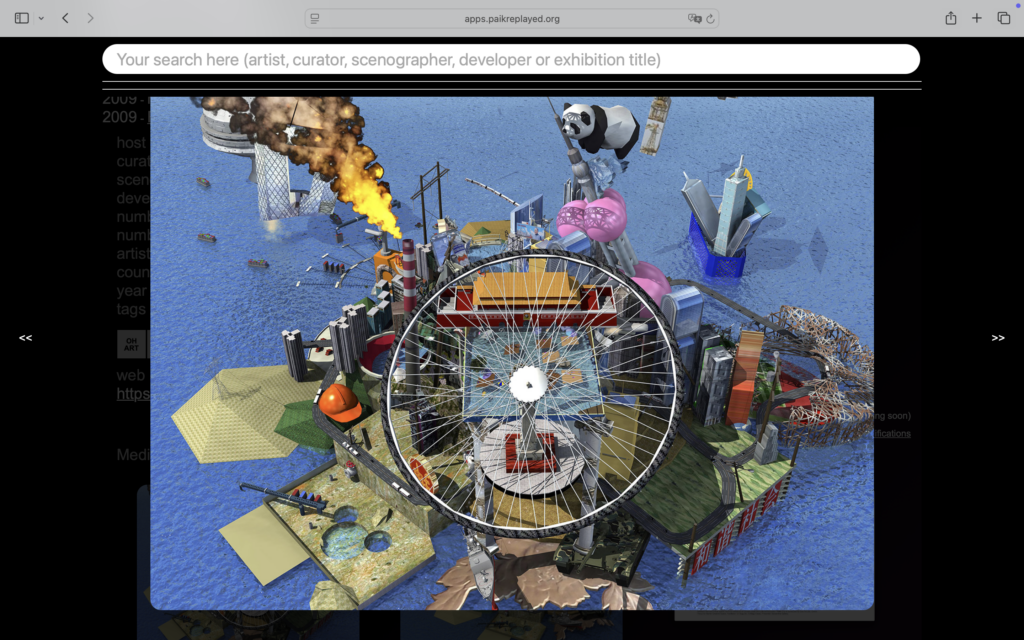This screenshot has width=1024, height=640.
Task: Select the apps.paikreplayed.org address field
Action: (x=511, y=18)
